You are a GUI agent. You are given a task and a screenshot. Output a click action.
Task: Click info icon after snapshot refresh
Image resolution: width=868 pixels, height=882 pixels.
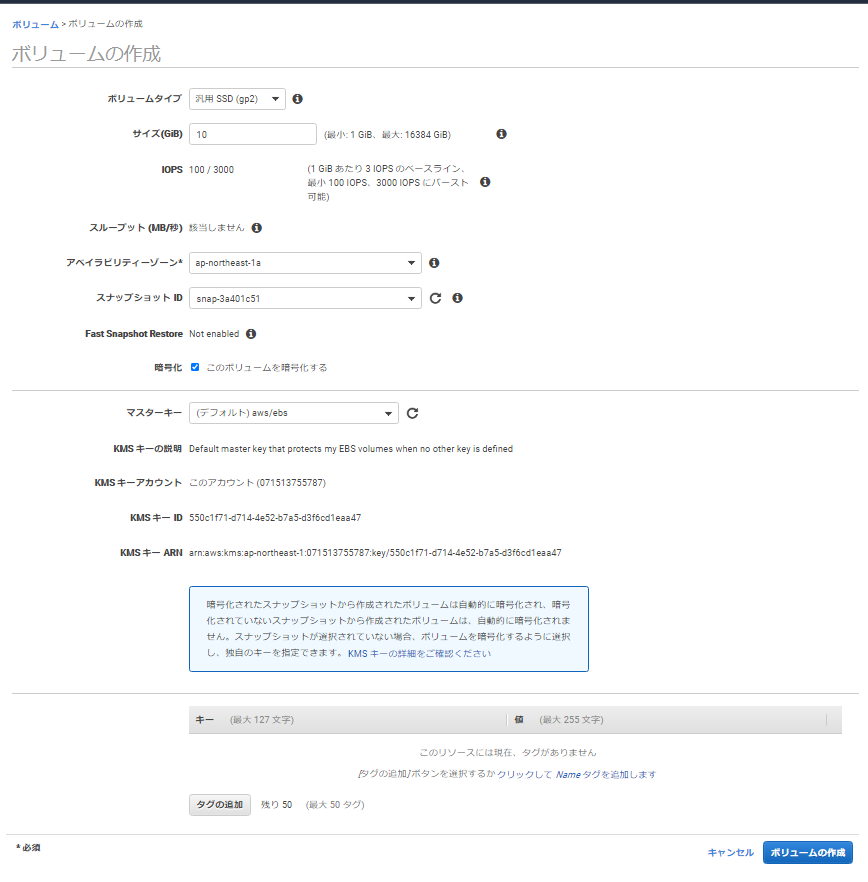(457, 298)
